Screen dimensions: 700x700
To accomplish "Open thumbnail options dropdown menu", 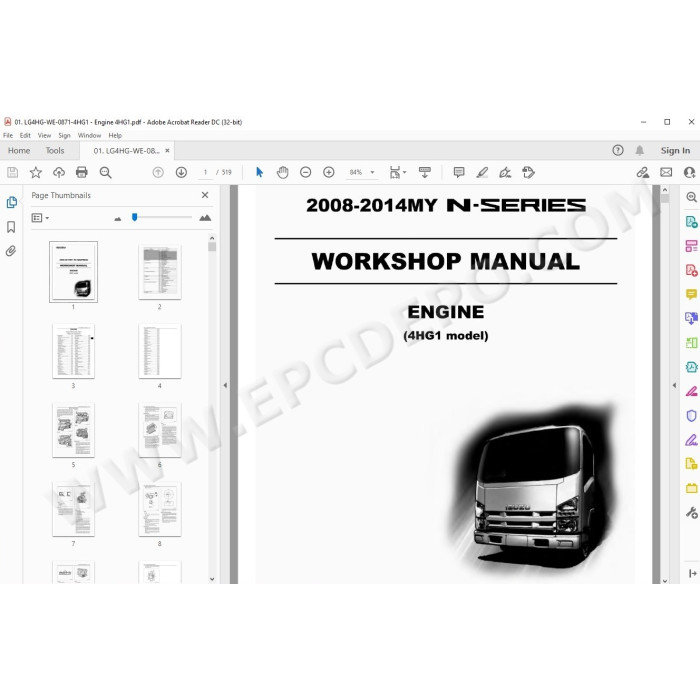I will (40, 218).
